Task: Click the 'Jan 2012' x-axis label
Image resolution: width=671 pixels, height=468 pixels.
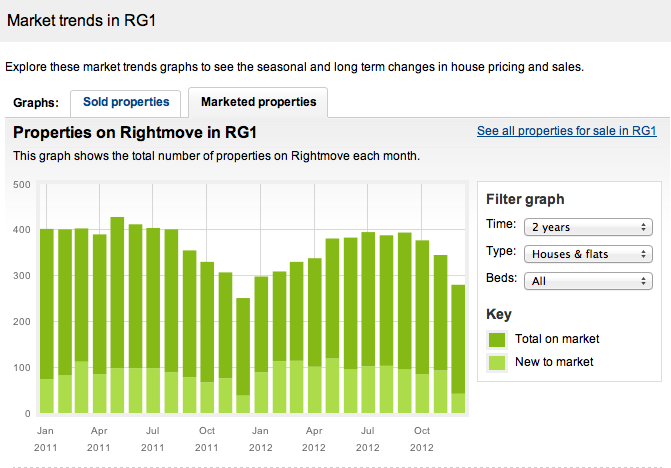Action: [x=261, y=439]
